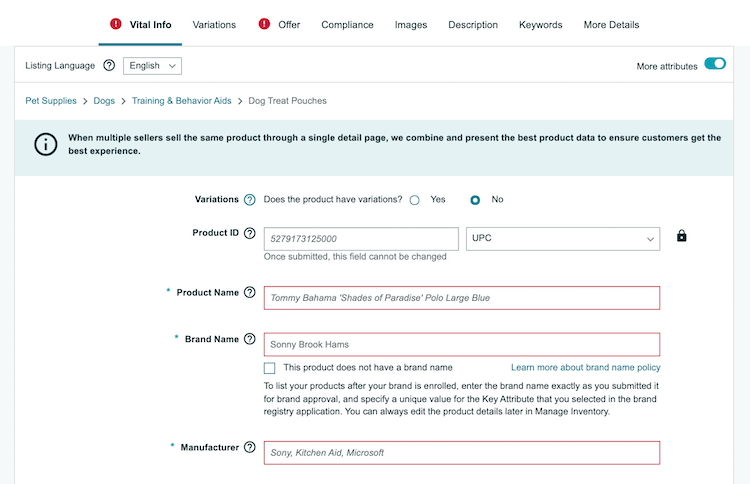Screen dimensions: 750x484
Task: Click the red error icon on Vital Info
Action: click(x=116, y=23)
